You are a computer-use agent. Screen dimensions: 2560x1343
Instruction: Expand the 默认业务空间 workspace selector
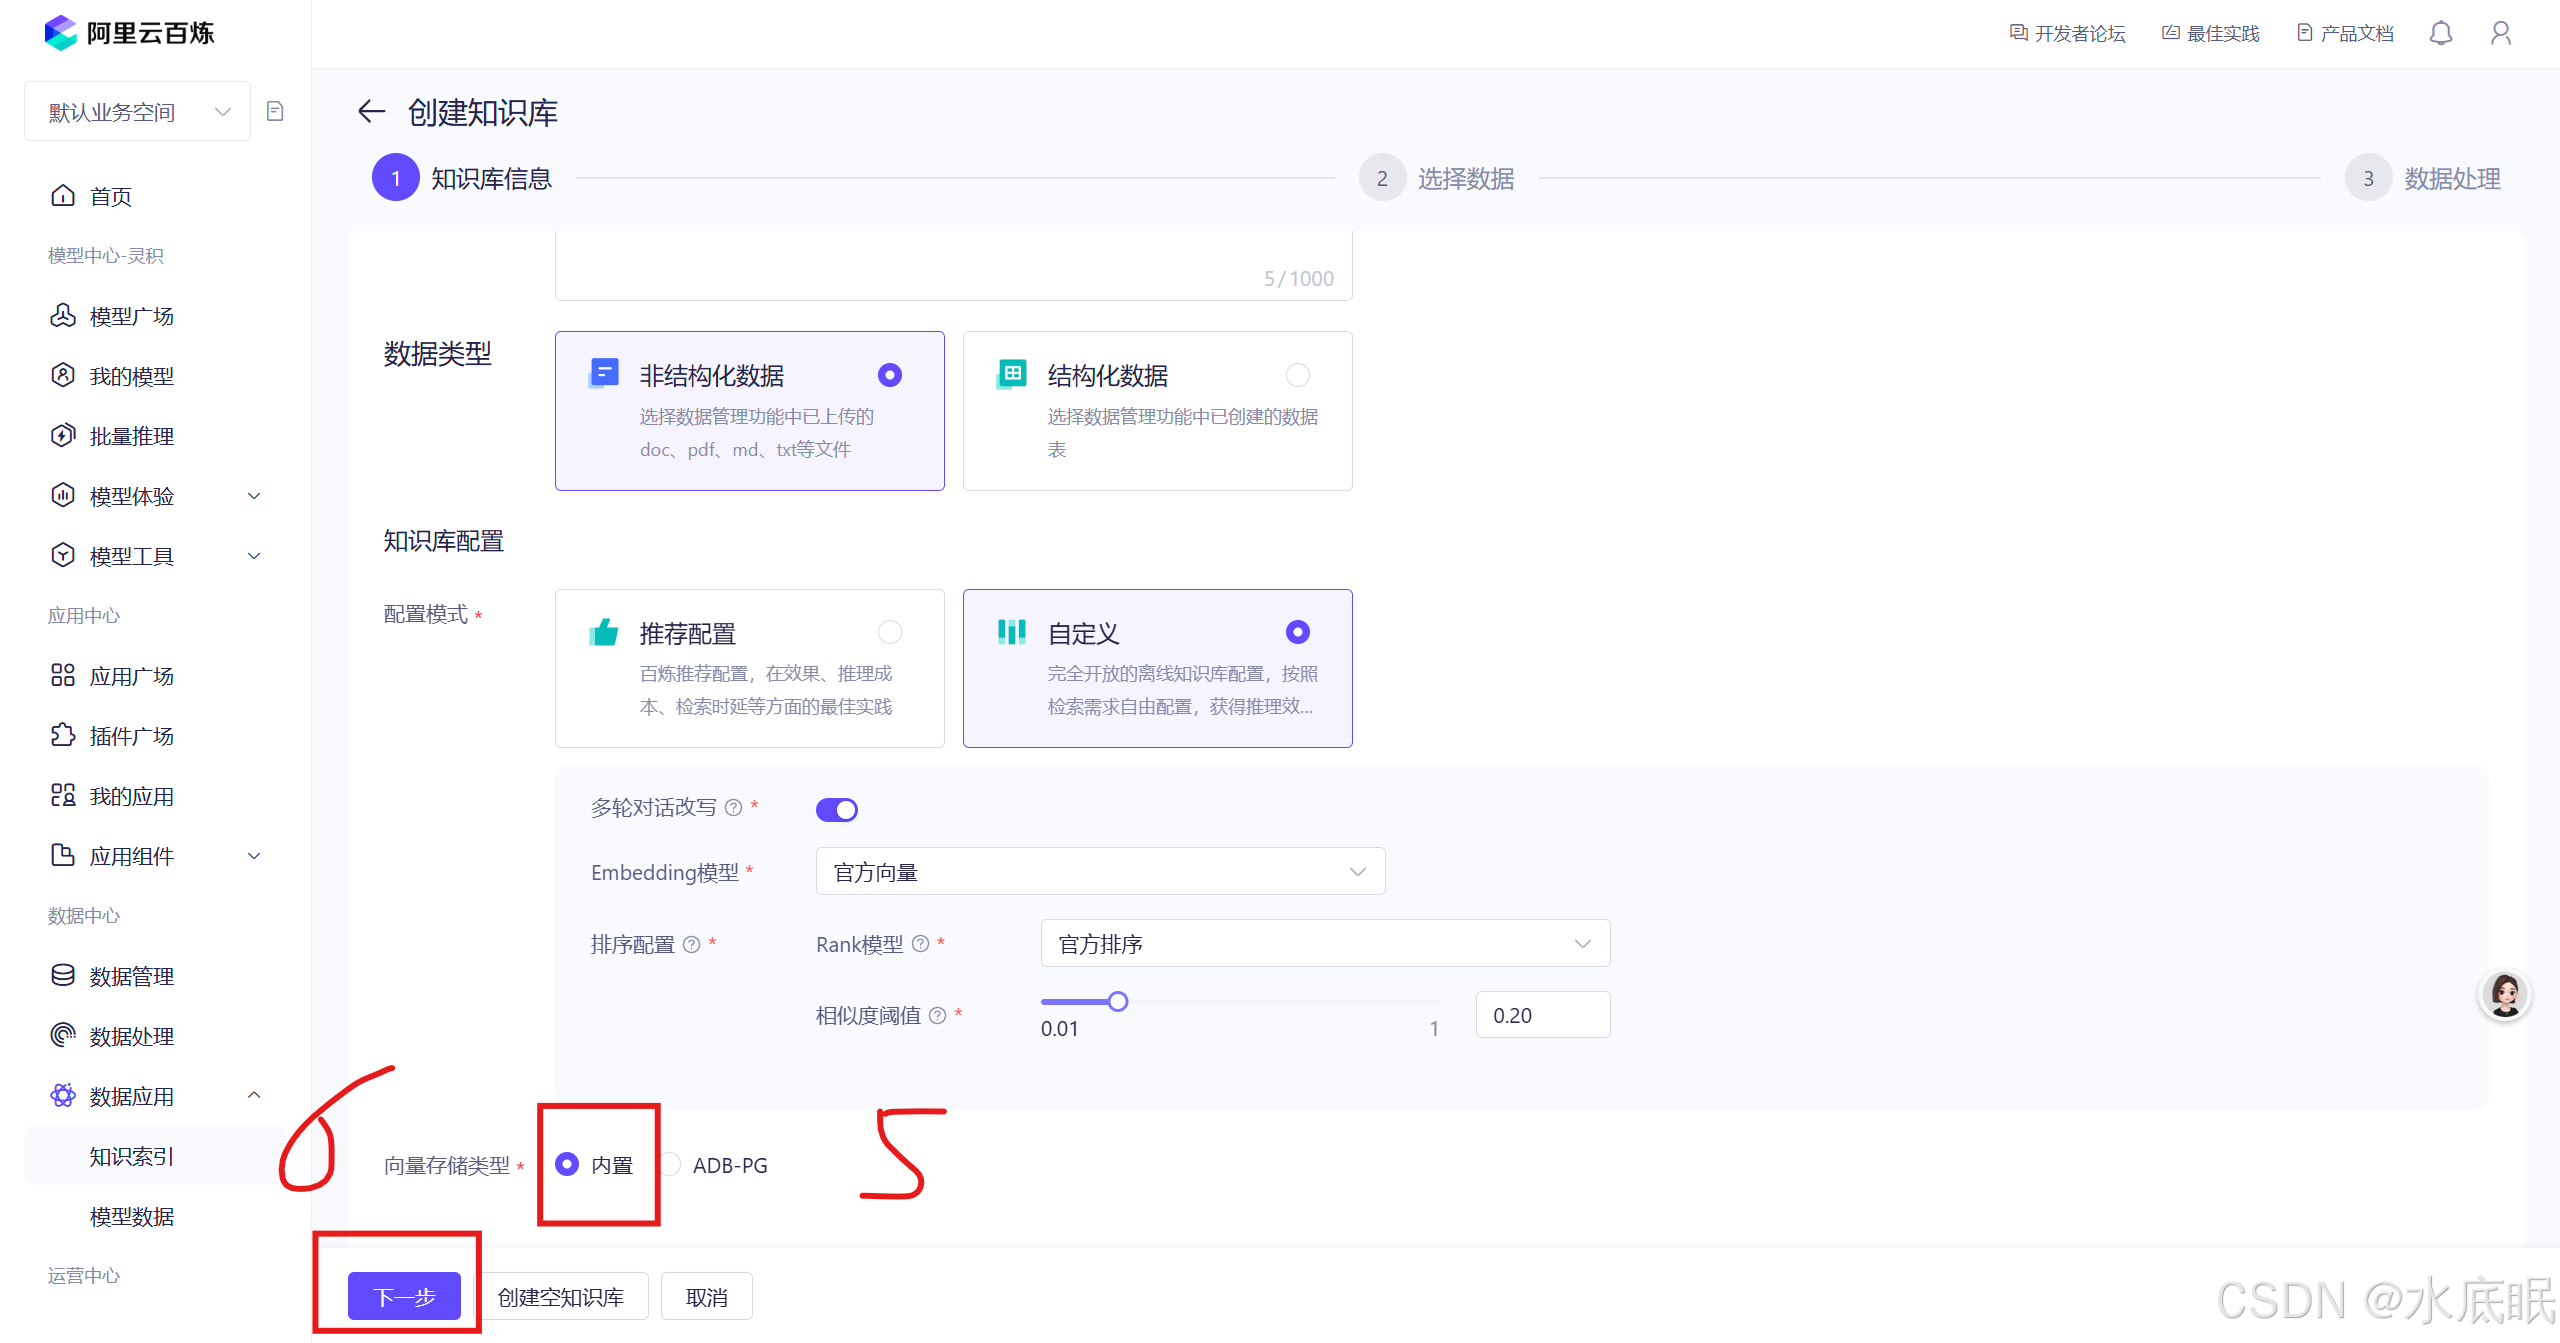click(x=138, y=112)
